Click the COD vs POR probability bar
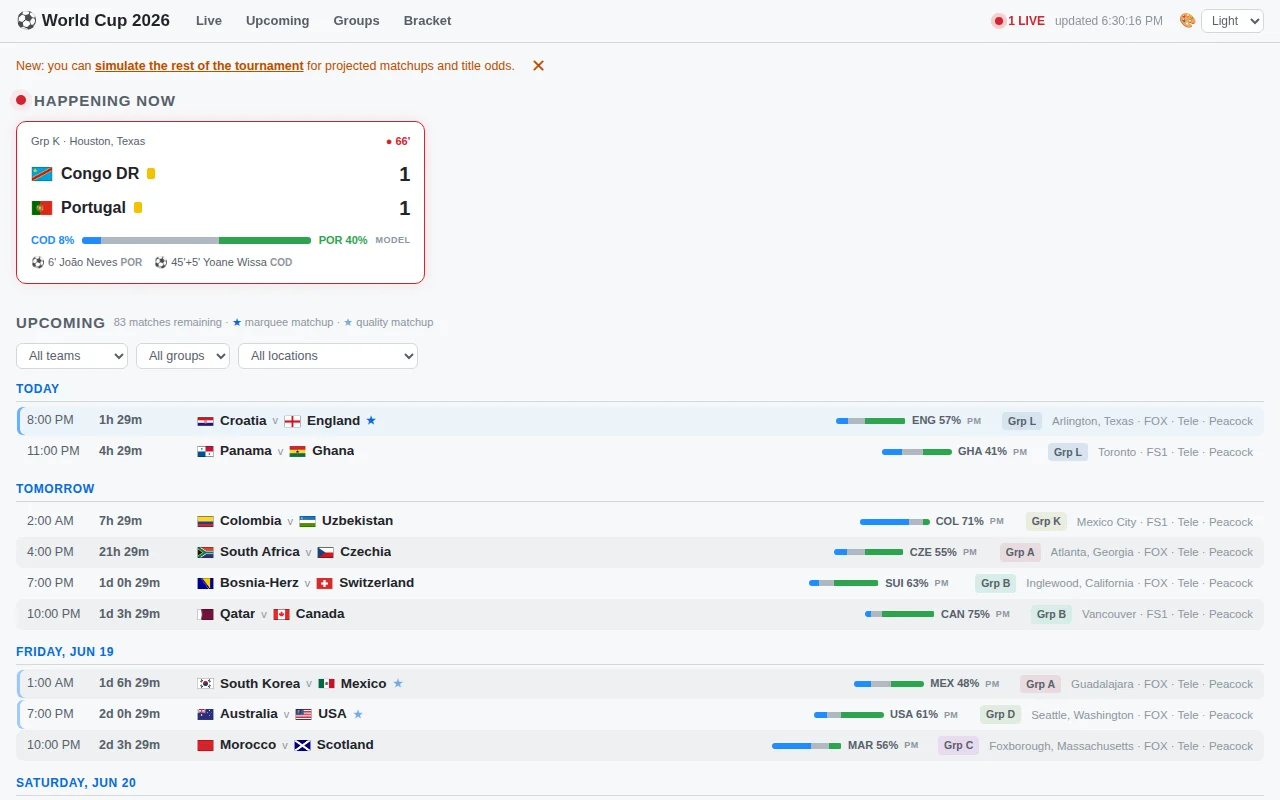This screenshot has width=1280, height=800. 196,240
